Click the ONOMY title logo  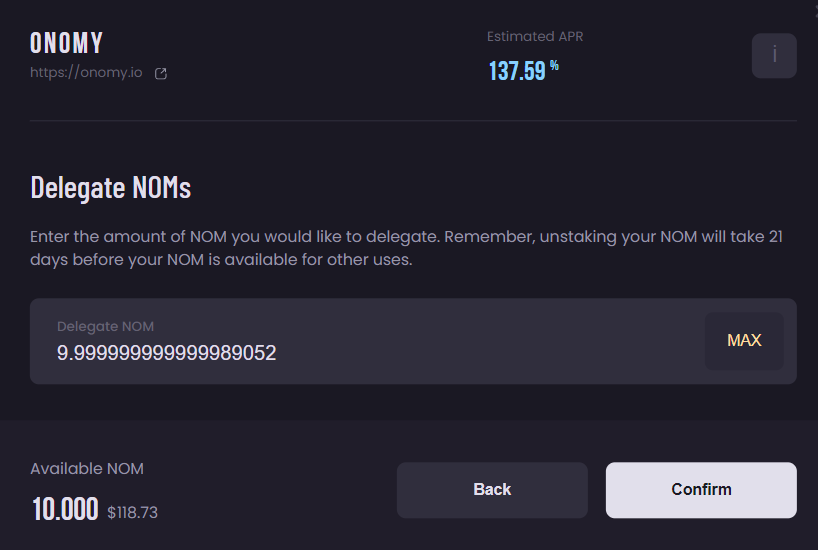(67, 43)
